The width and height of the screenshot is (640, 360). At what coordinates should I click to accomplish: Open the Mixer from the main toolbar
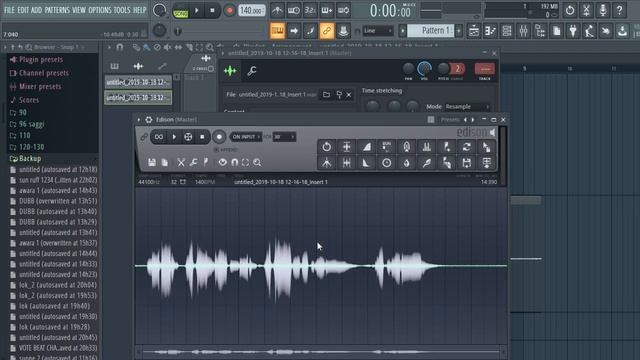pyautogui.click(x=523, y=31)
